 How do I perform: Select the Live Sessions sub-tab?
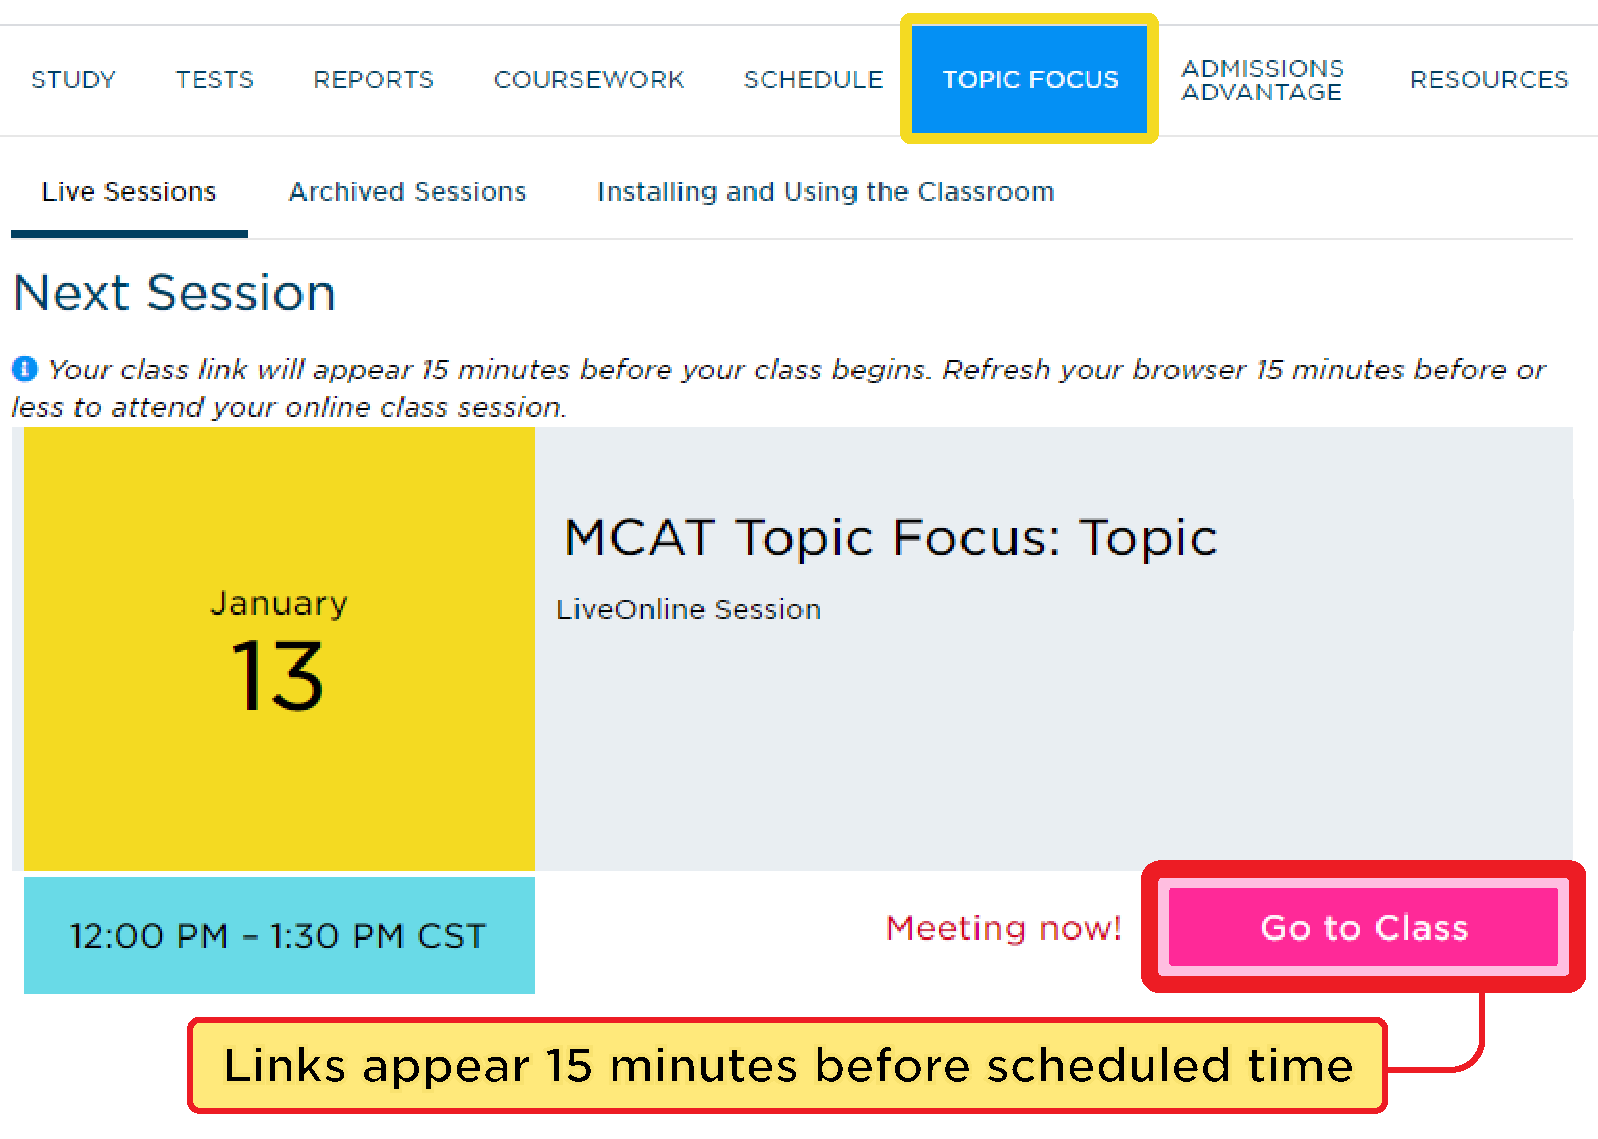coord(129,192)
